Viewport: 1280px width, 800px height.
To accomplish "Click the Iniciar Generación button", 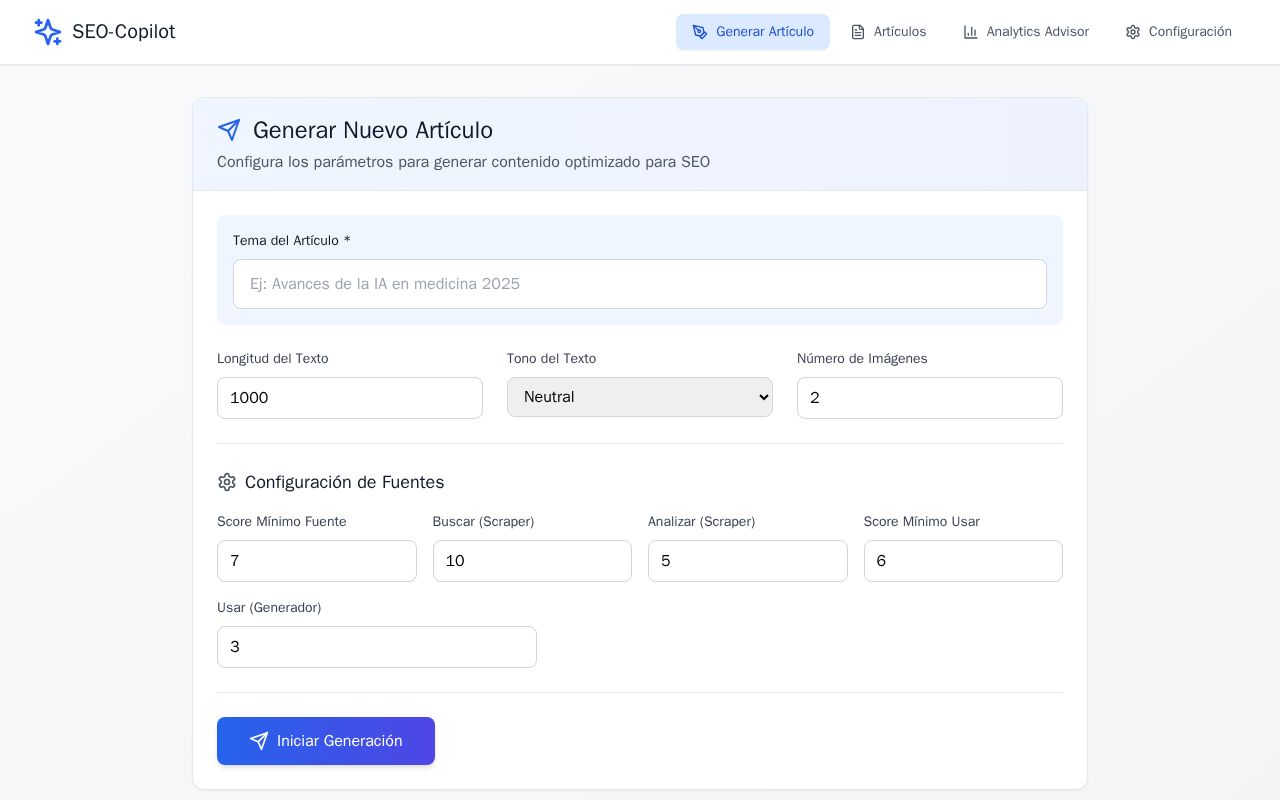I will 326,741.
